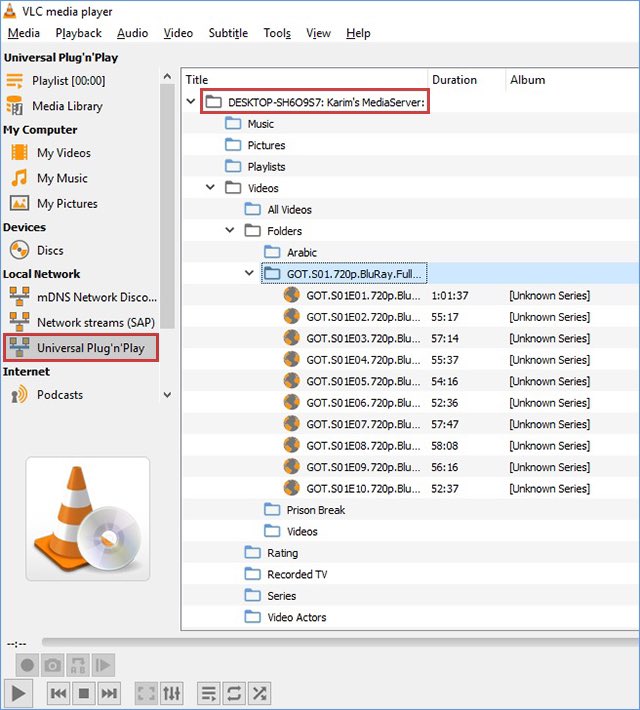Toggle the playlist view button
The height and width of the screenshot is (710, 640).
(x=209, y=693)
